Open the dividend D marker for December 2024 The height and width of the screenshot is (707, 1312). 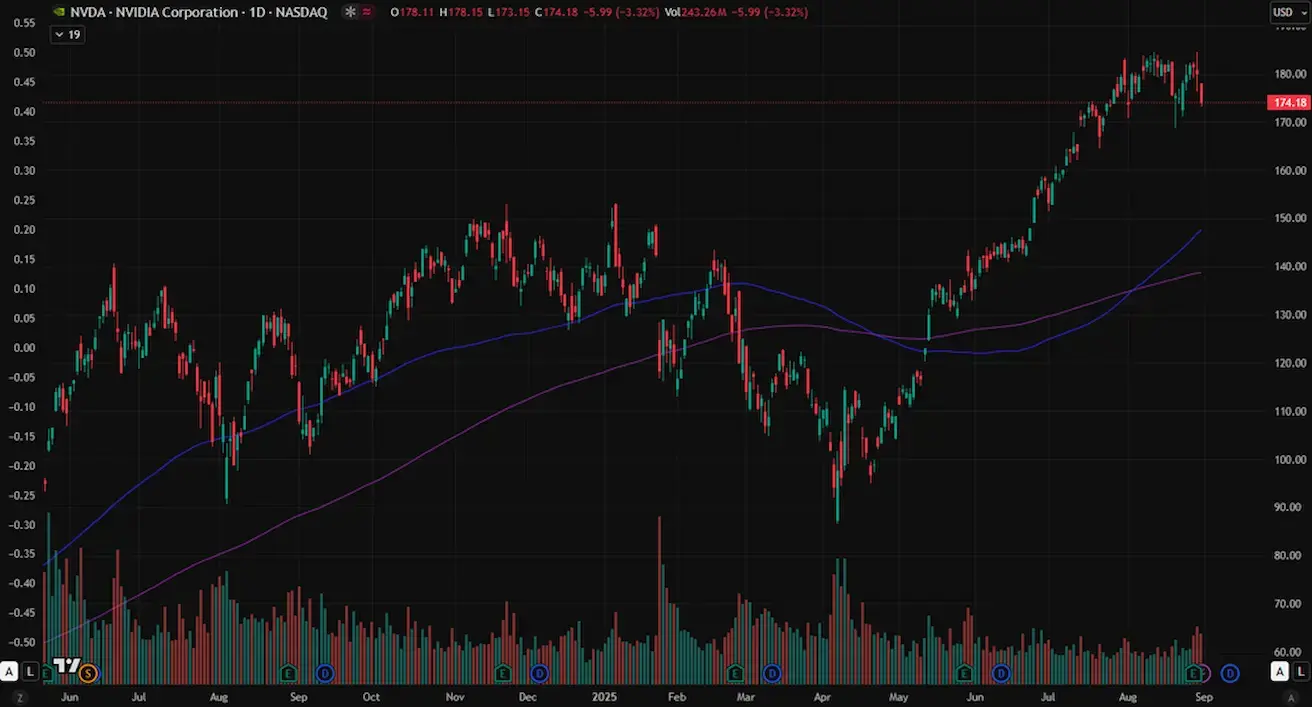pyautogui.click(x=540, y=672)
